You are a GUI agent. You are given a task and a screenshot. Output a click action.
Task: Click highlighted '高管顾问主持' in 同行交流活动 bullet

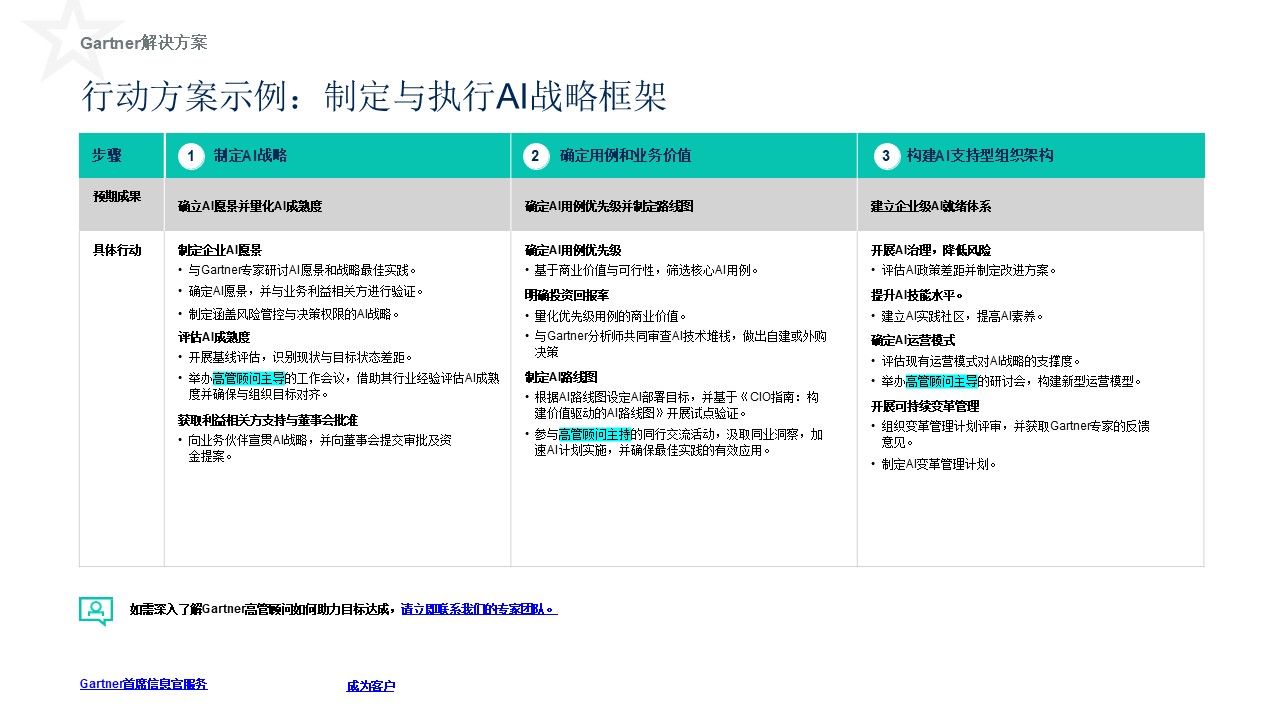click(595, 434)
